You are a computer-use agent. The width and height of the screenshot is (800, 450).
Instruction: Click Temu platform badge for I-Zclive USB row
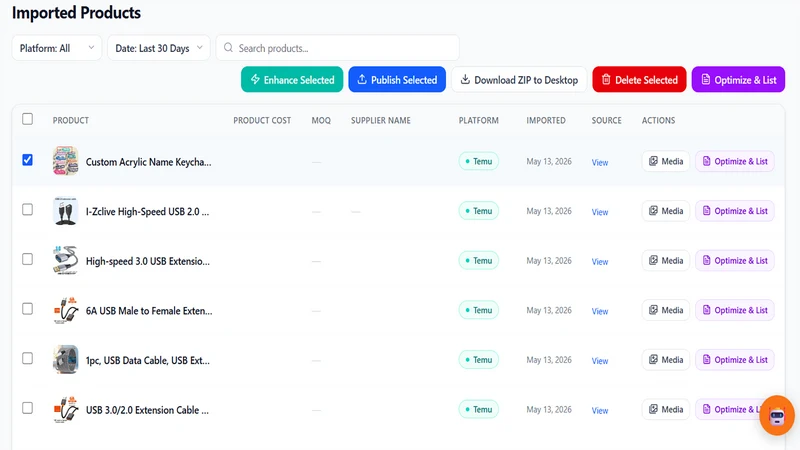point(479,211)
